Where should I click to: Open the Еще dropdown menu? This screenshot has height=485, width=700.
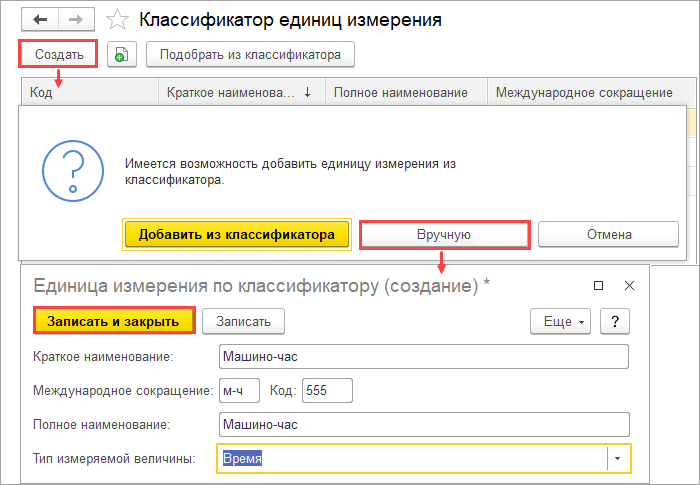click(x=560, y=321)
